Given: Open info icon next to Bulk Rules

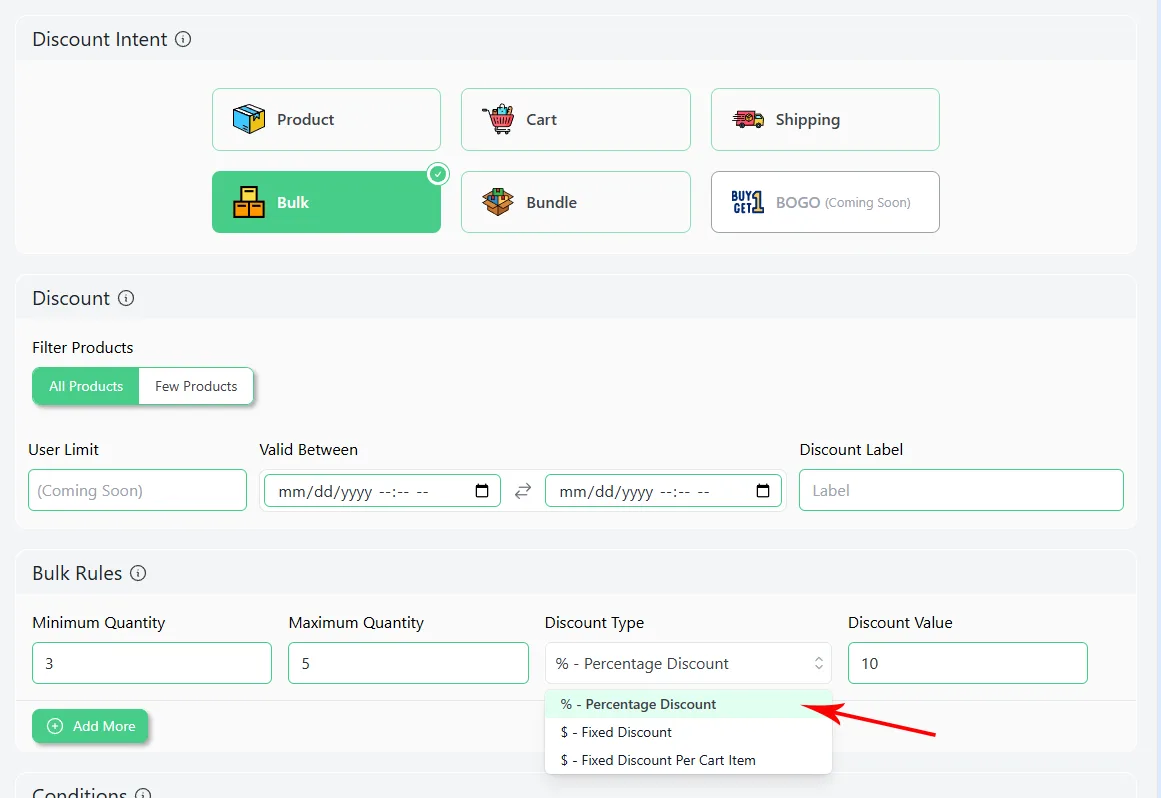Looking at the screenshot, I should [138, 573].
